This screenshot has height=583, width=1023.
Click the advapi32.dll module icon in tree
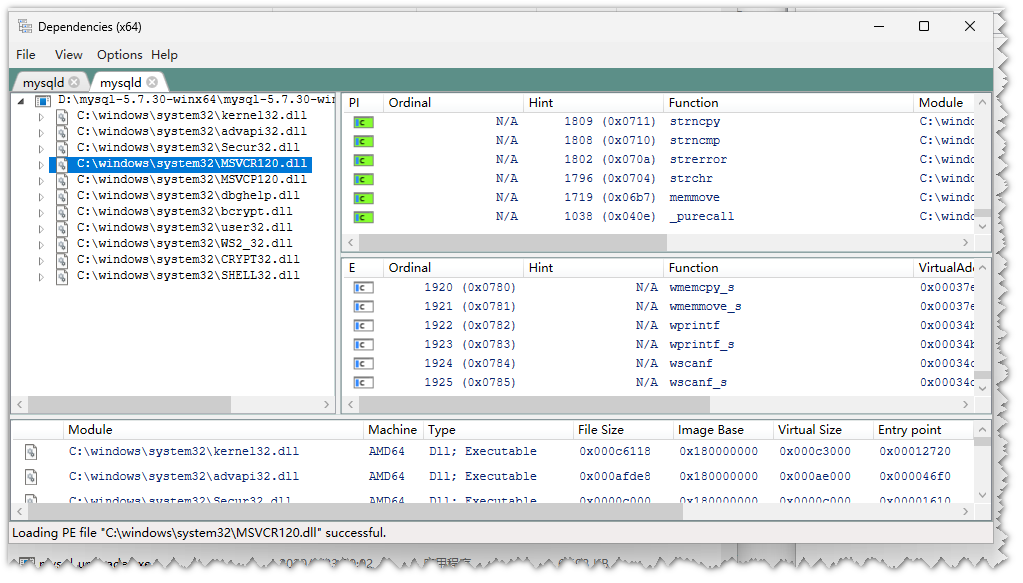[x=62, y=132]
